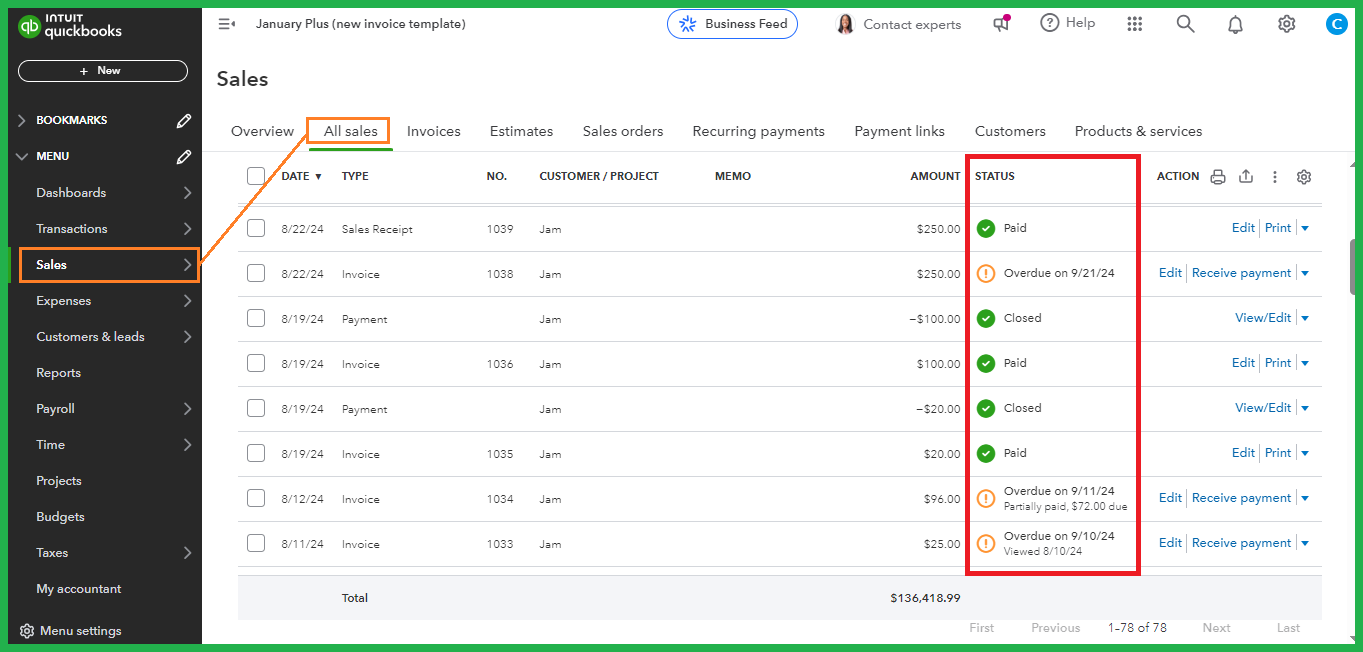Click the print icon above the sales table
1363x652 pixels.
click(x=1217, y=176)
